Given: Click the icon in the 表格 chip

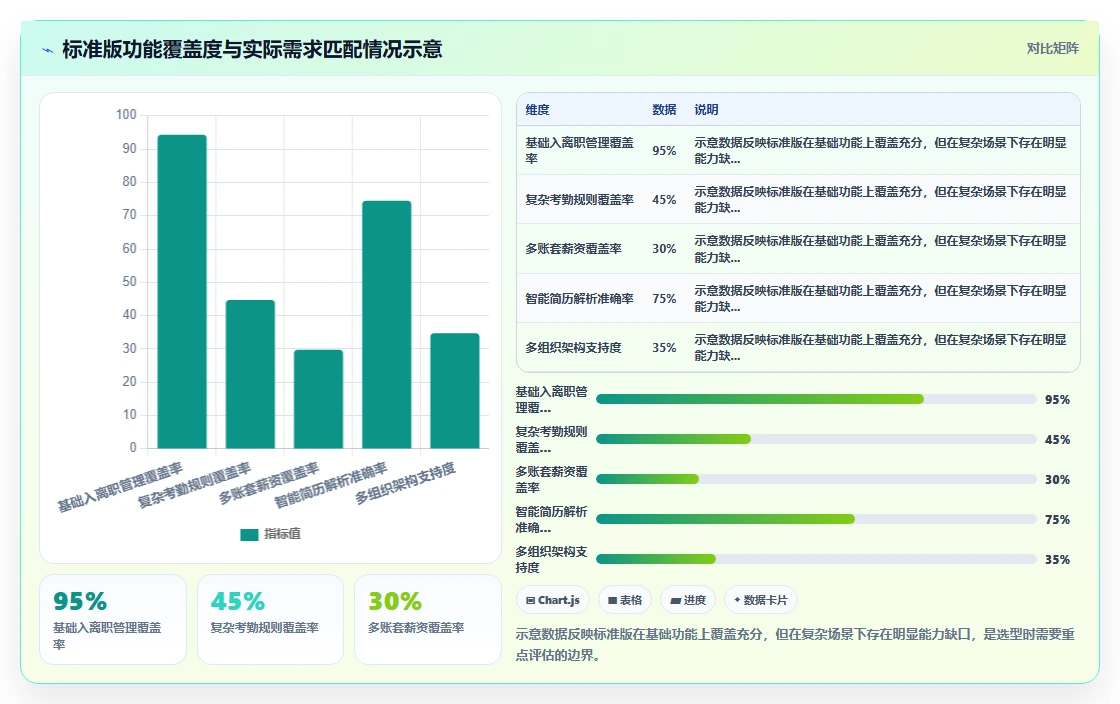Looking at the screenshot, I should pyautogui.click(x=612, y=600).
